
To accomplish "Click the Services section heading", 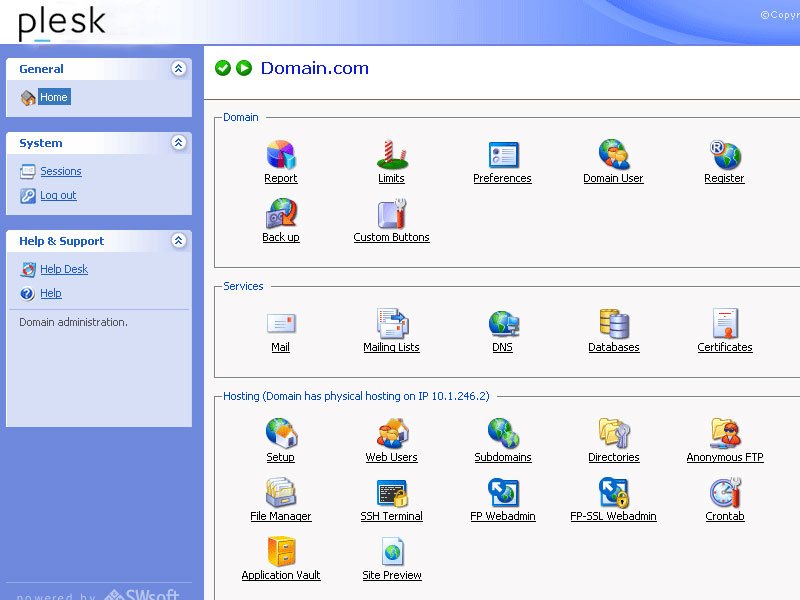I will pos(243,286).
